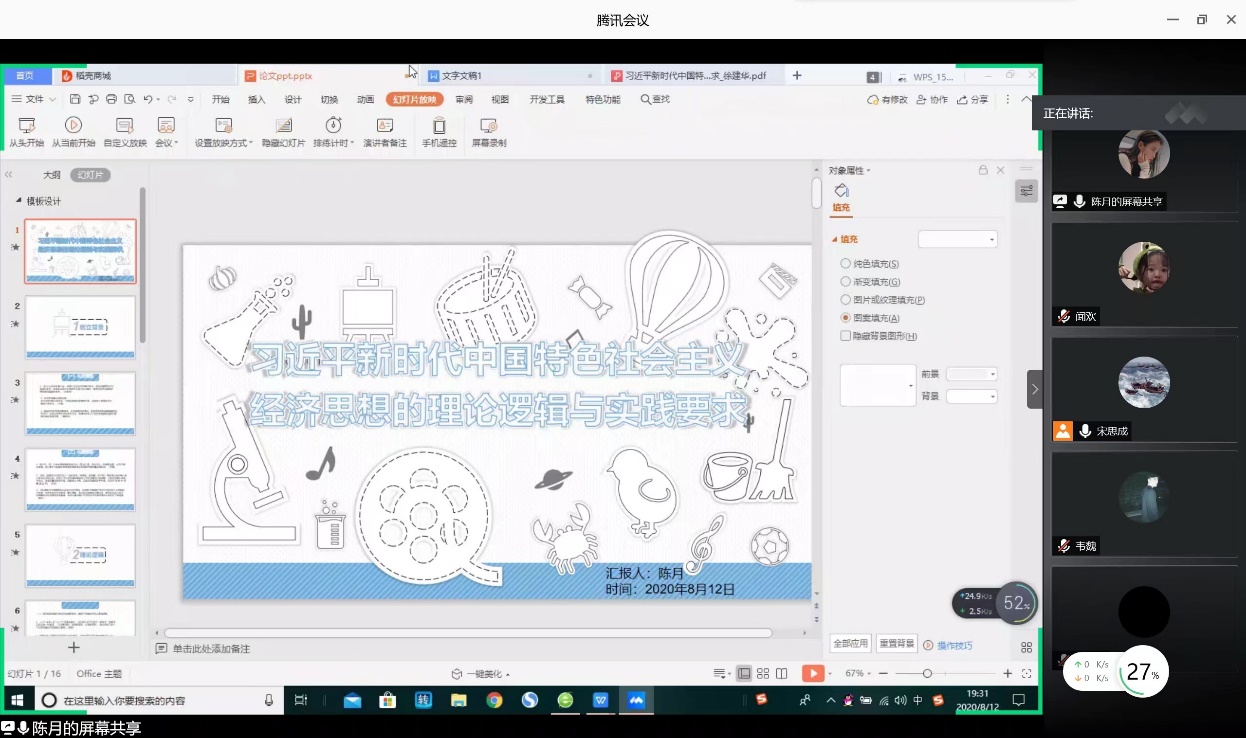Select slide 3 thumbnail in panel

pos(80,404)
